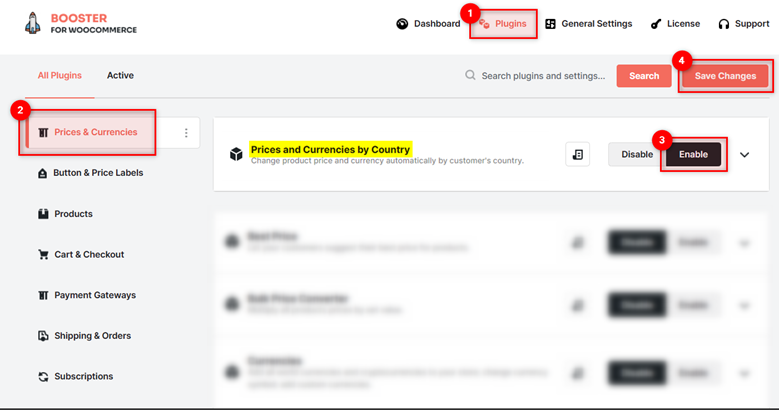Open General Settings
The height and width of the screenshot is (410, 779).
(x=589, y=24)
